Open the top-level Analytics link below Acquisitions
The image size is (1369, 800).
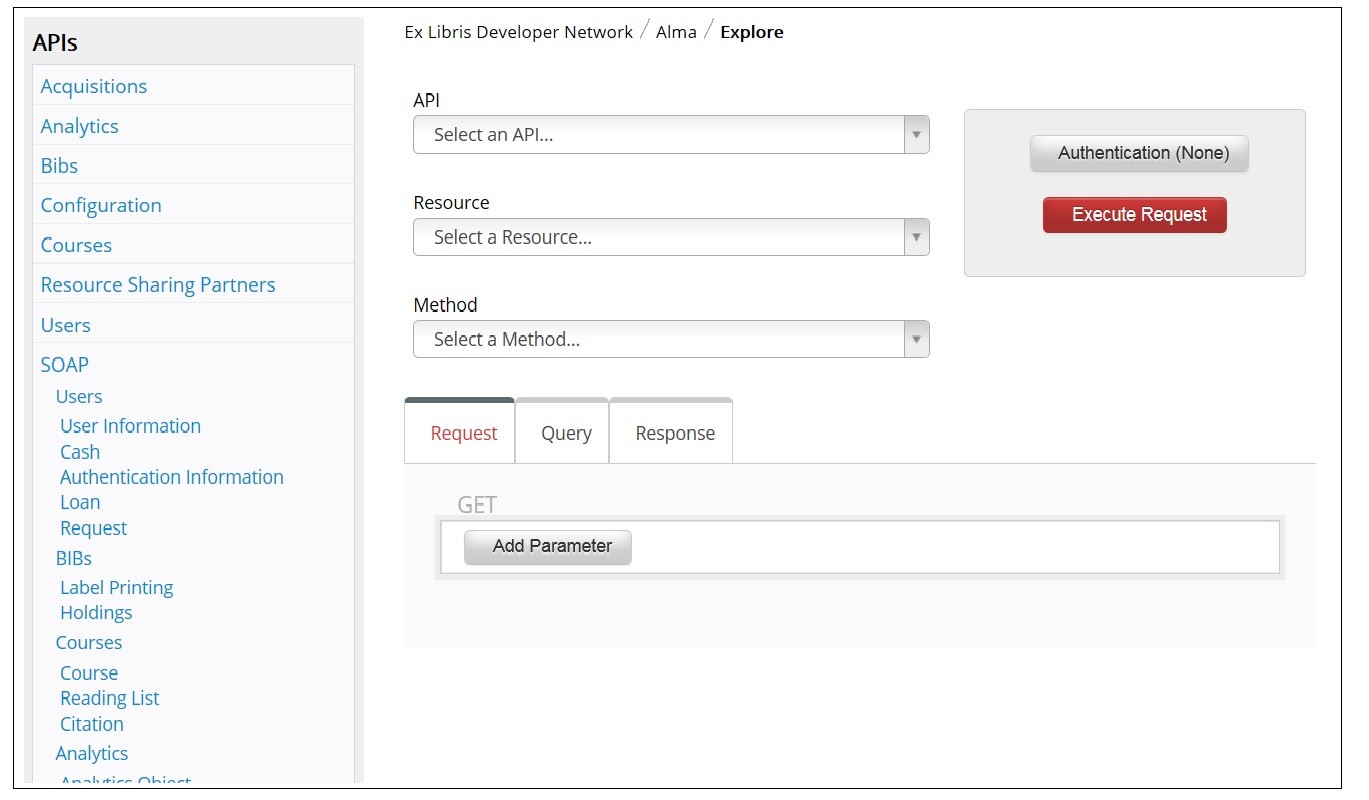[79, 126]
